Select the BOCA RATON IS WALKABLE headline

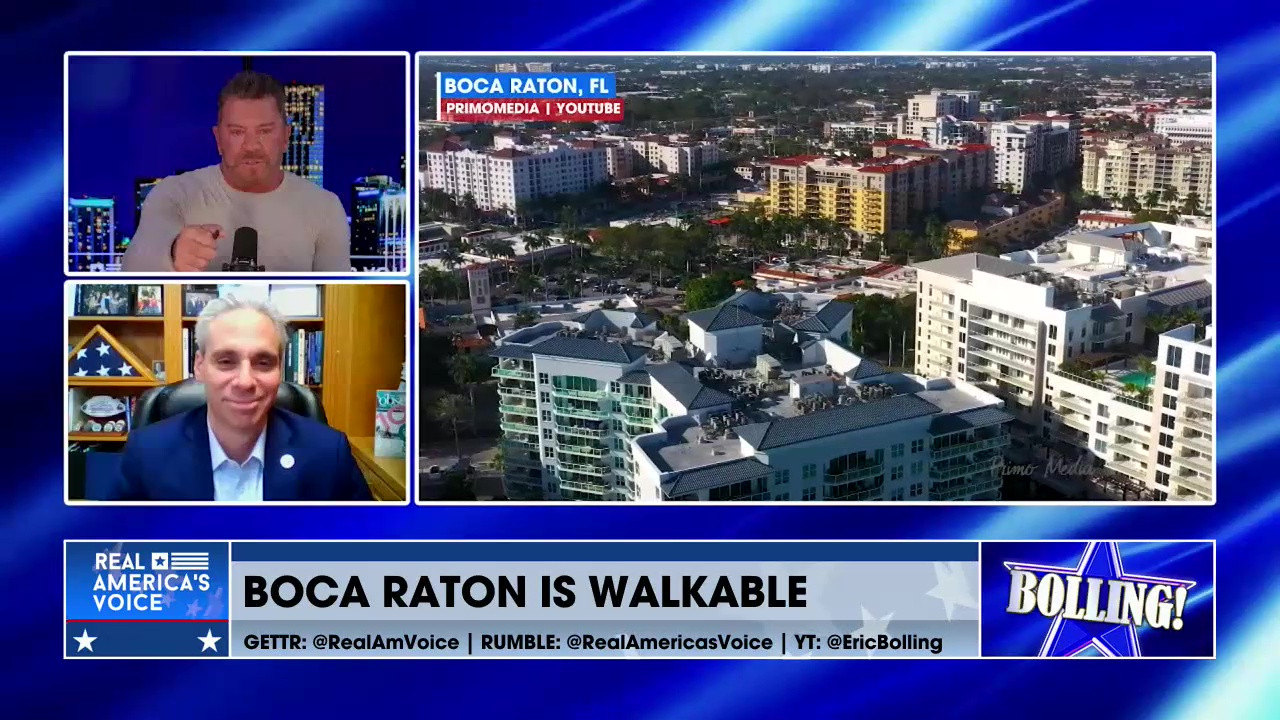point(525,592)
